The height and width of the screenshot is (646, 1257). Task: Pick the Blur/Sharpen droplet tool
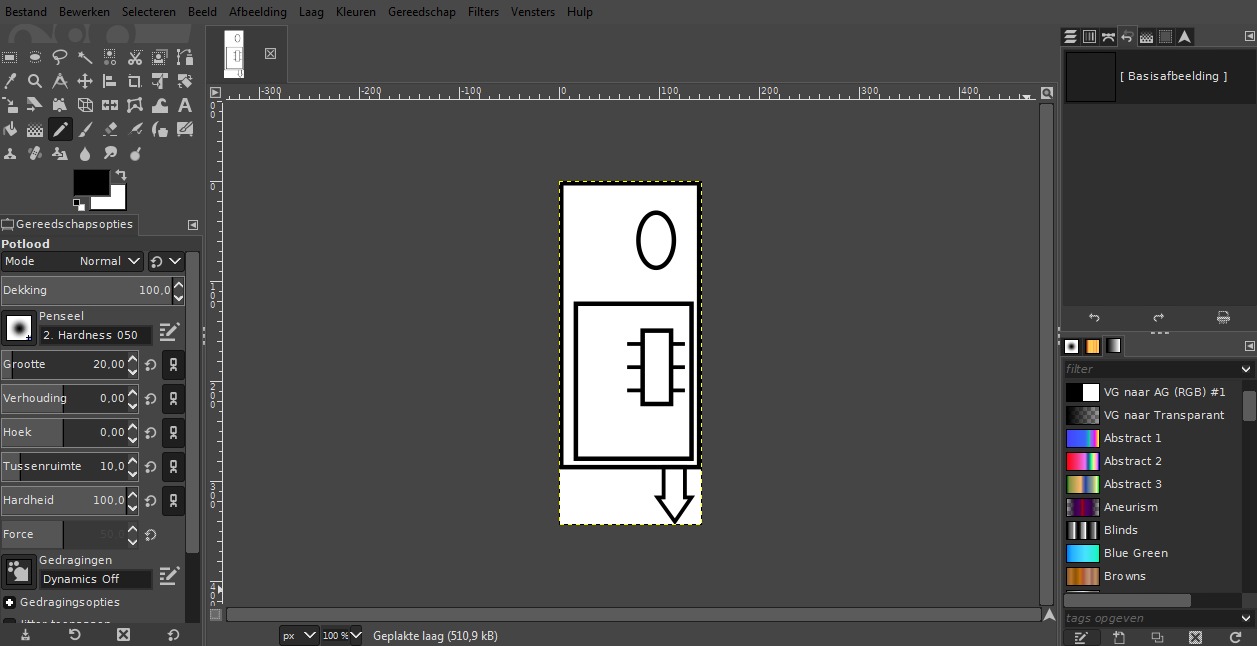tap(85, 153)
